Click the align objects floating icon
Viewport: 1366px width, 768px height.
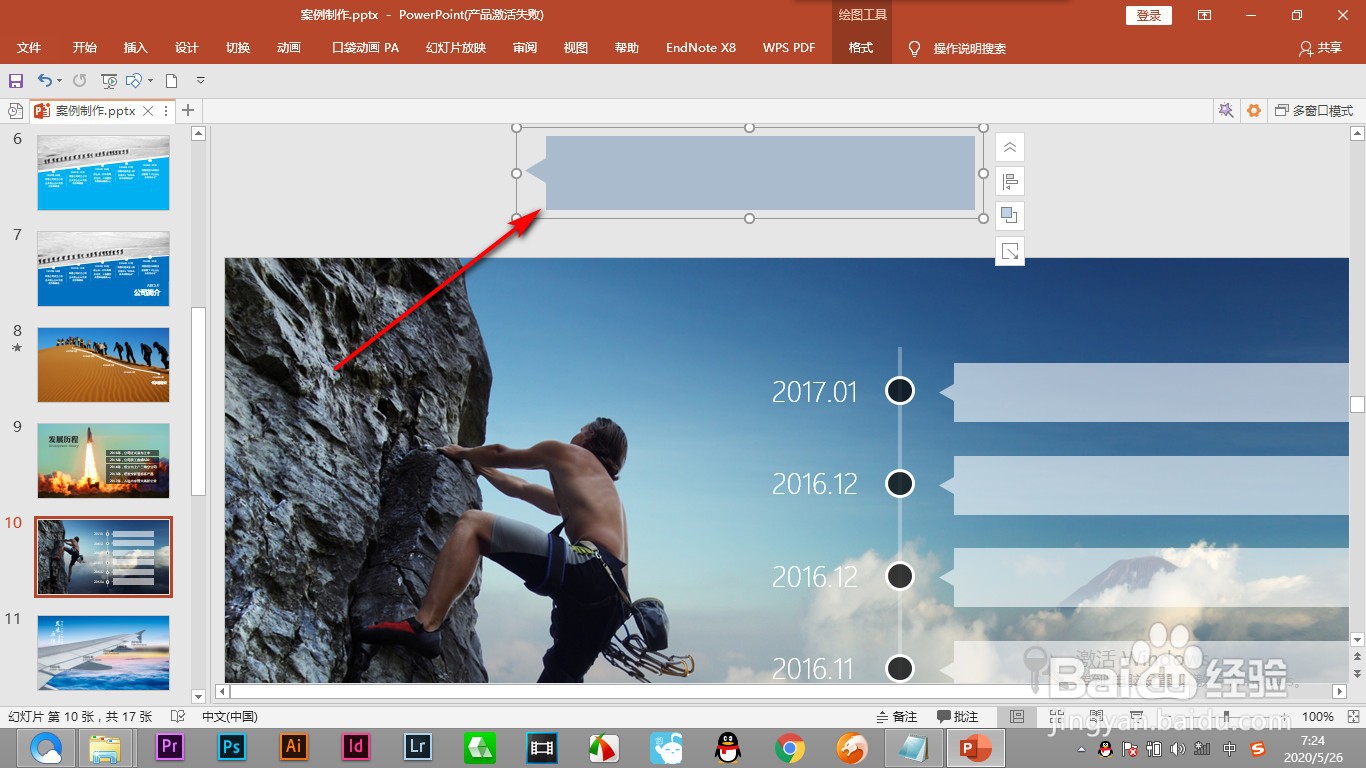pyautogui.click(x=1010, y=181)
